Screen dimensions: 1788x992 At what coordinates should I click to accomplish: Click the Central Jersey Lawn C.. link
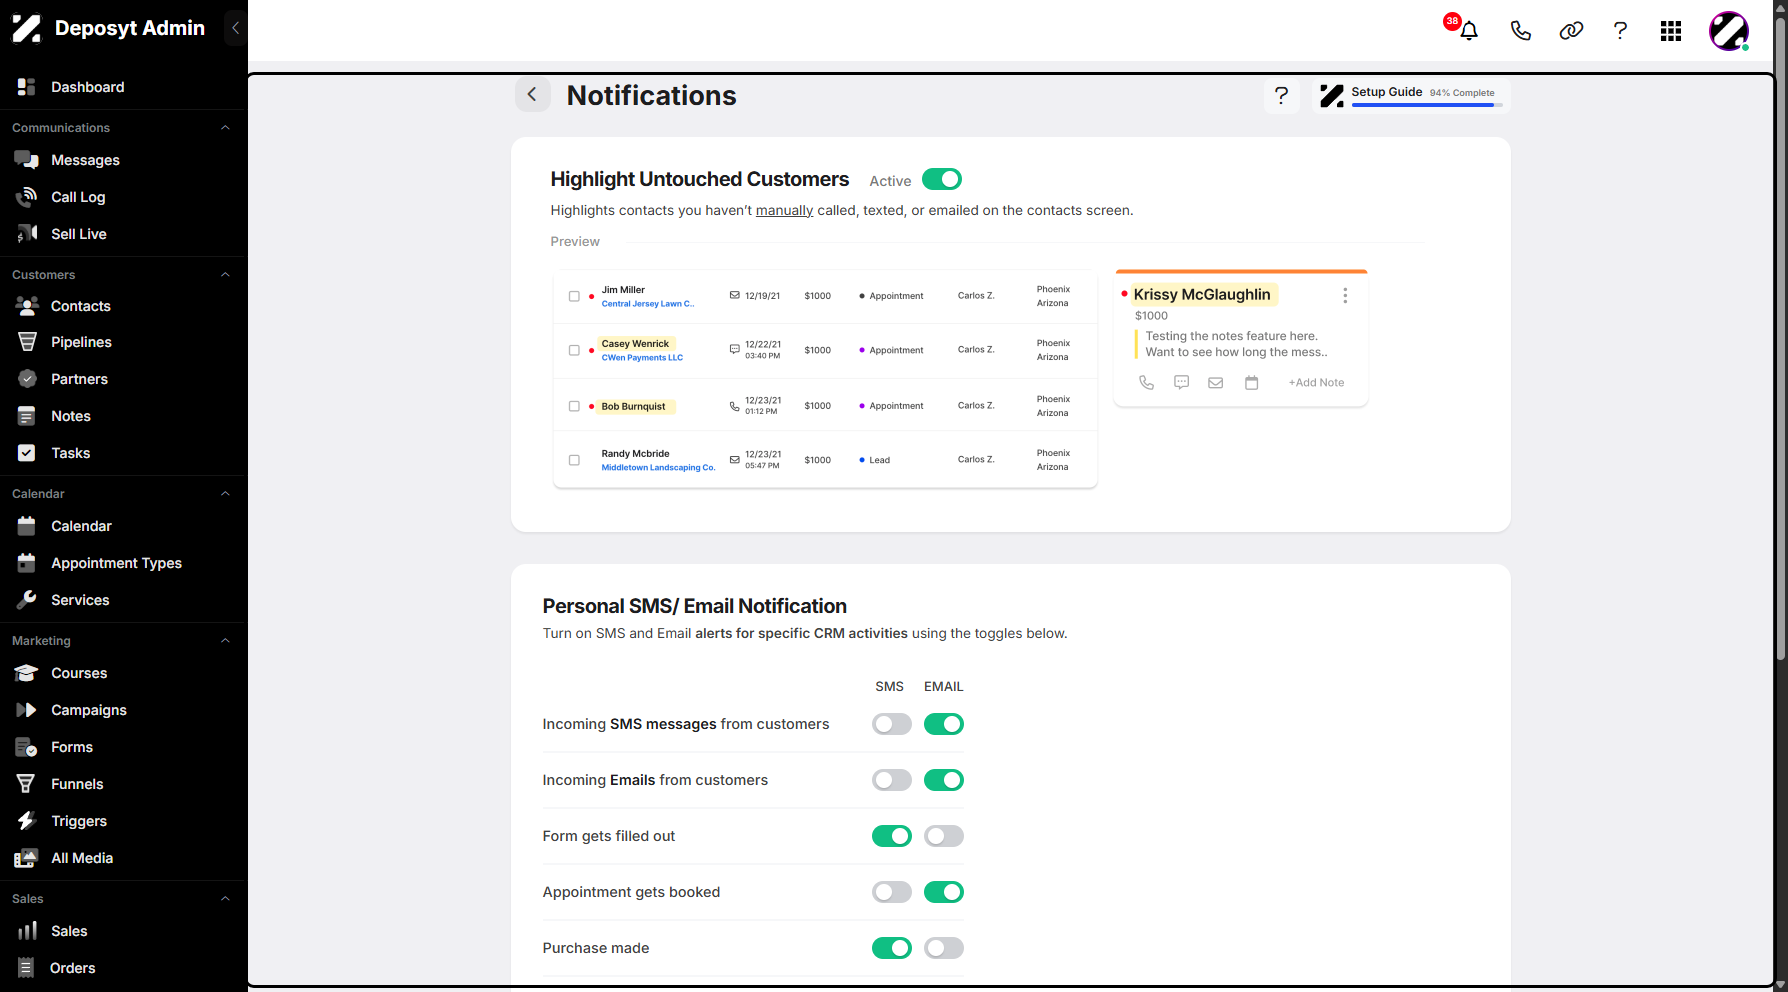pyautogui.click(x=647, y=304)
